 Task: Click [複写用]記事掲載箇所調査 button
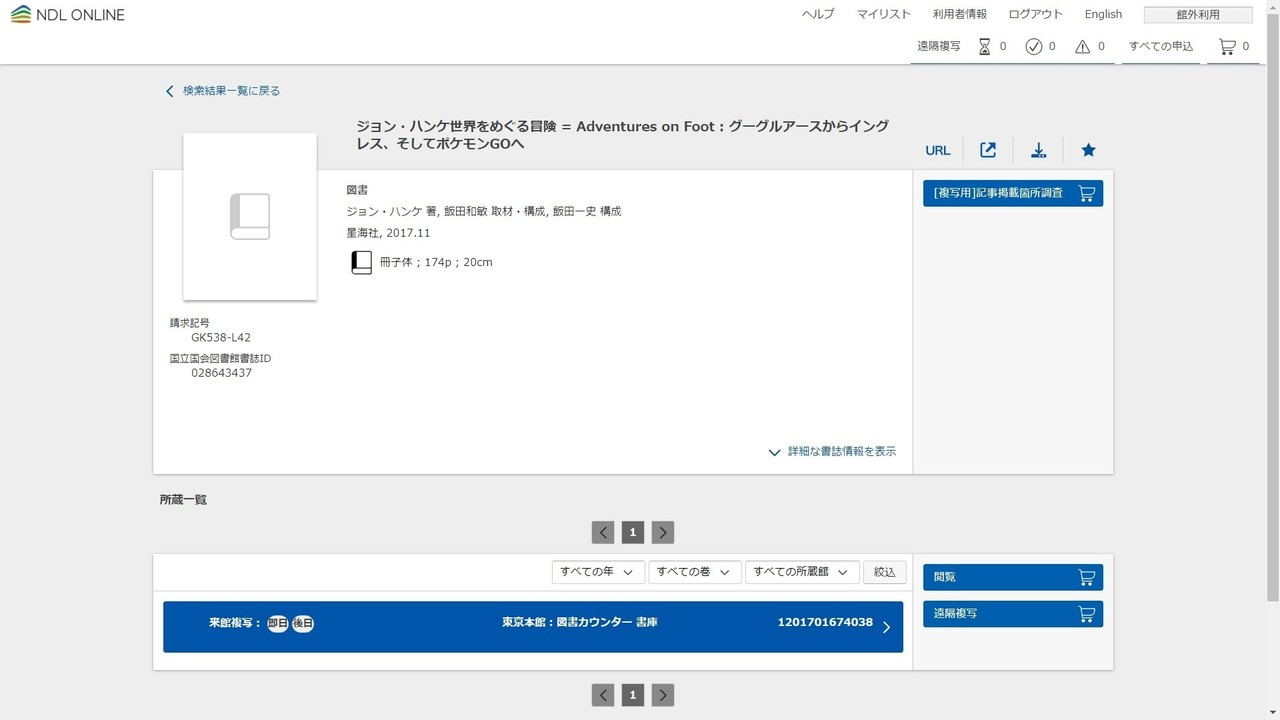click(1013, 193)
